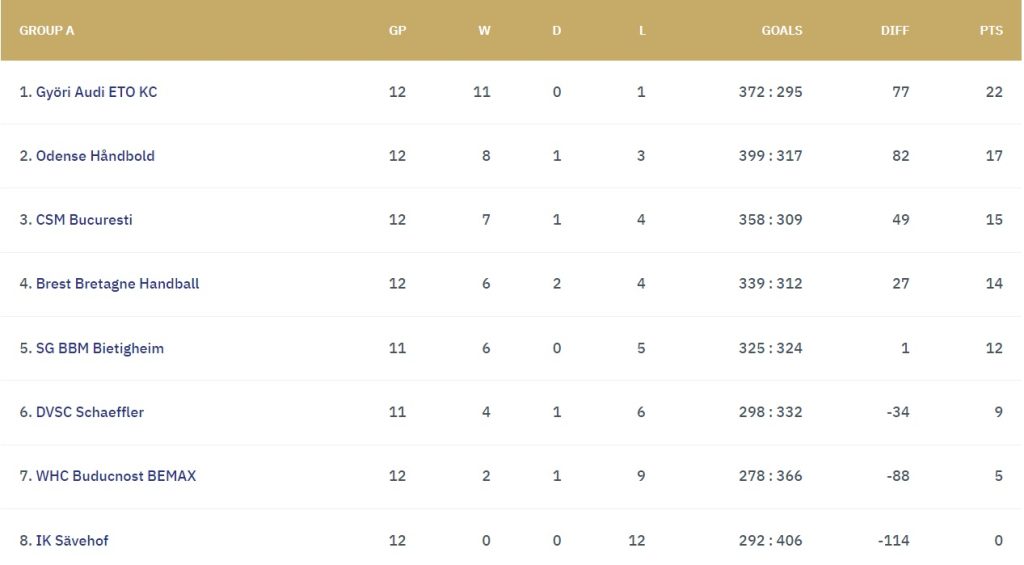Viewport: 1024px width, 565px height.
Task: Click Györi's 372 : 295 goals cell
Action: pyautogui.click(x=770, y=92)
